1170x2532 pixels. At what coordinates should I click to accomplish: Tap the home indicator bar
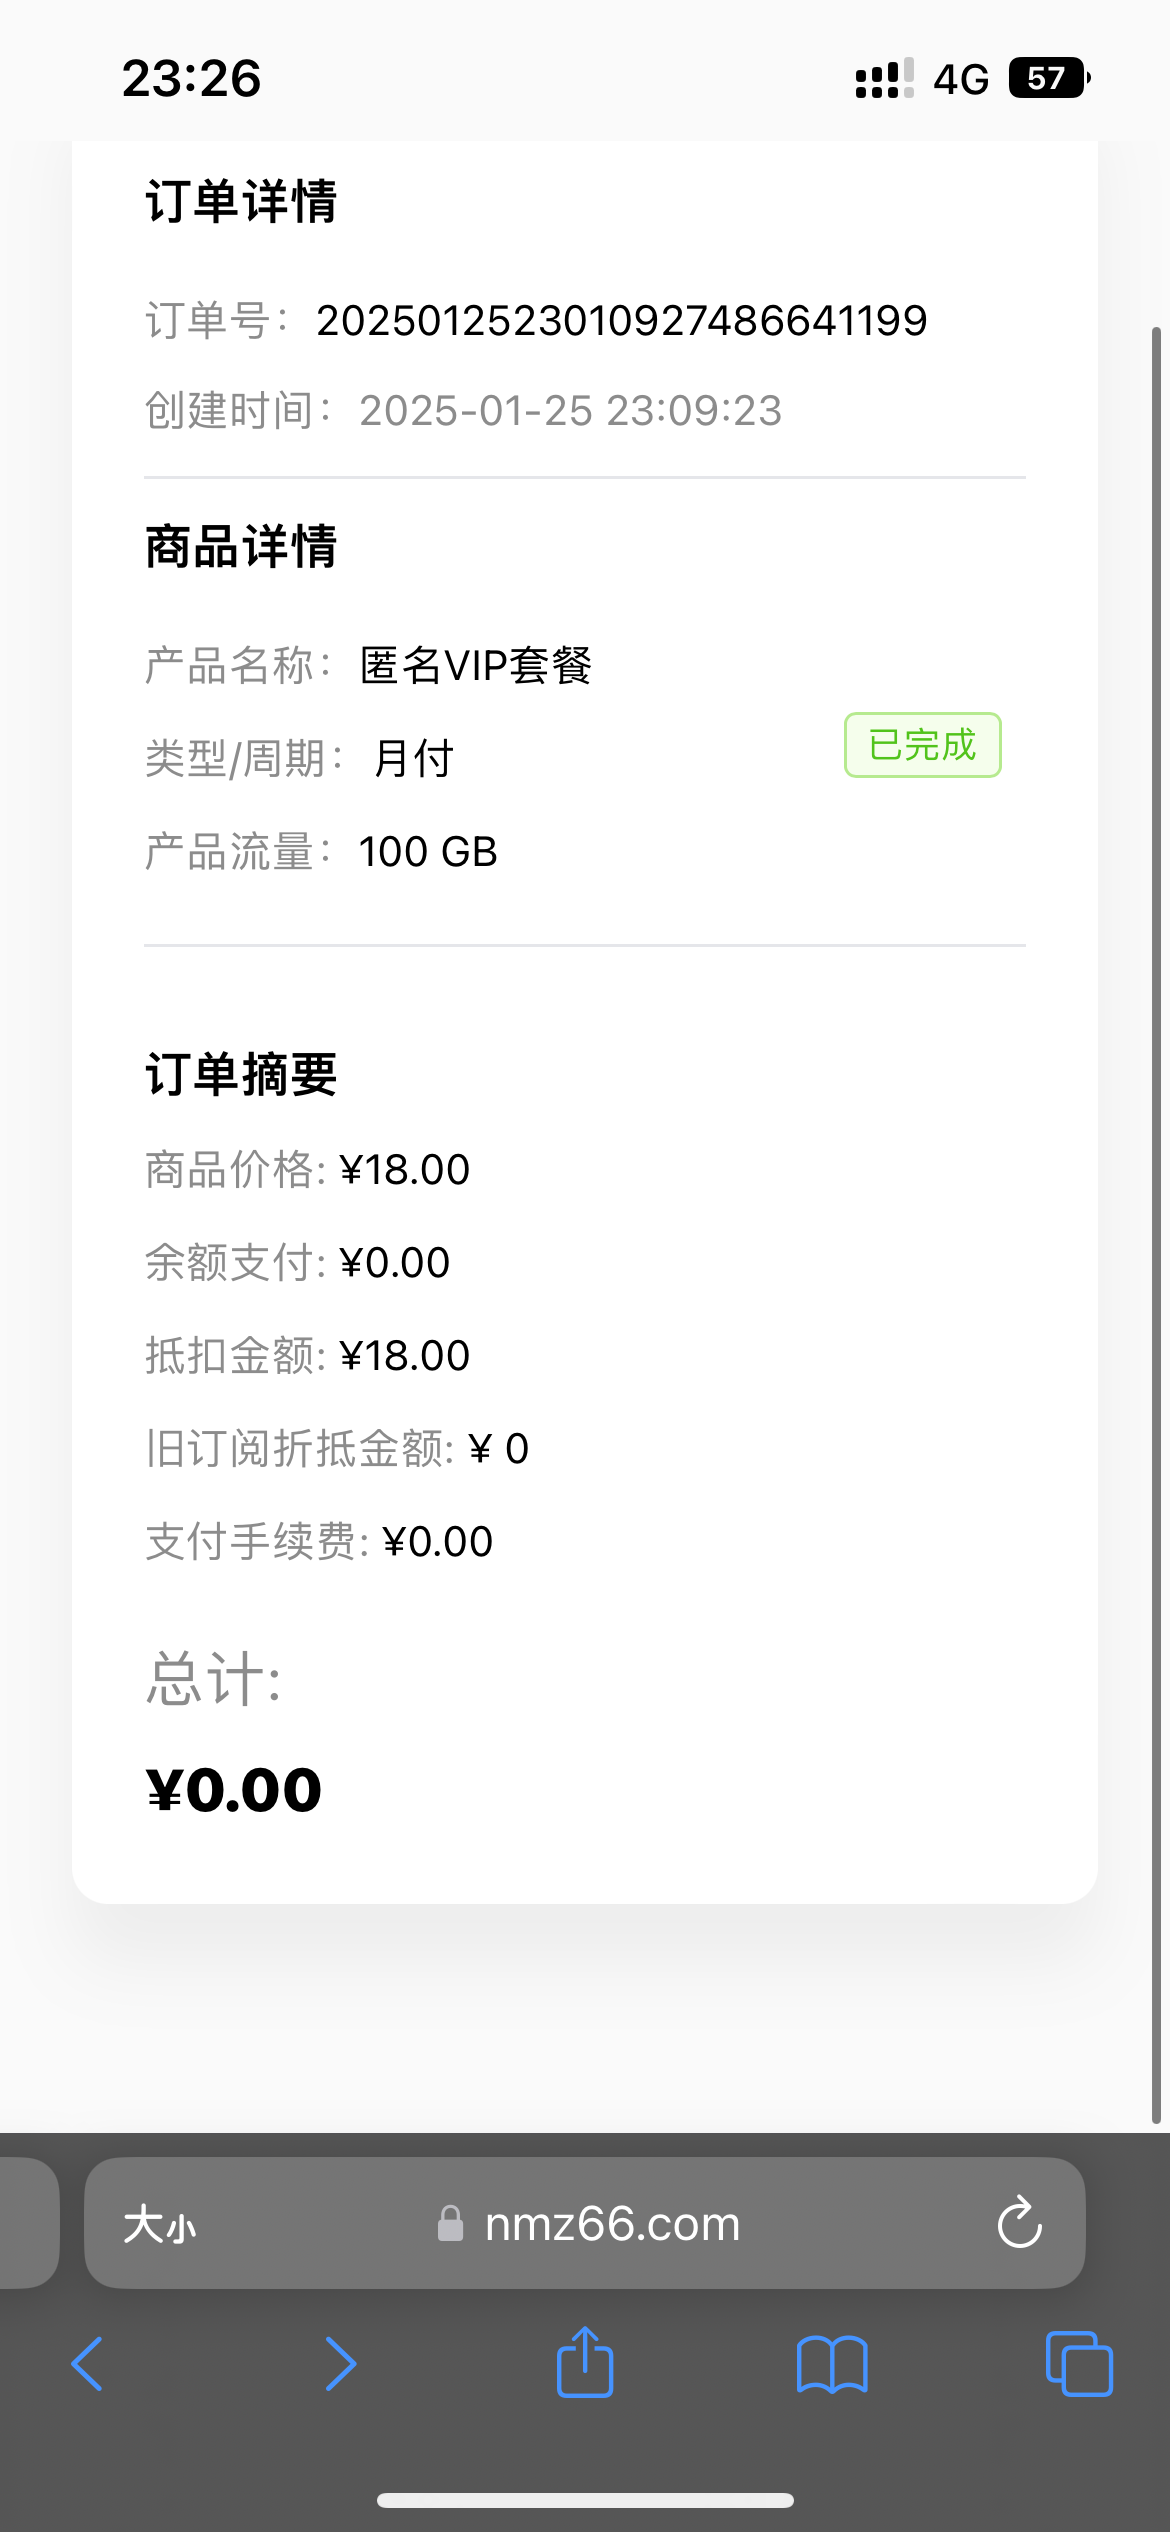(x=585, y=2501)
